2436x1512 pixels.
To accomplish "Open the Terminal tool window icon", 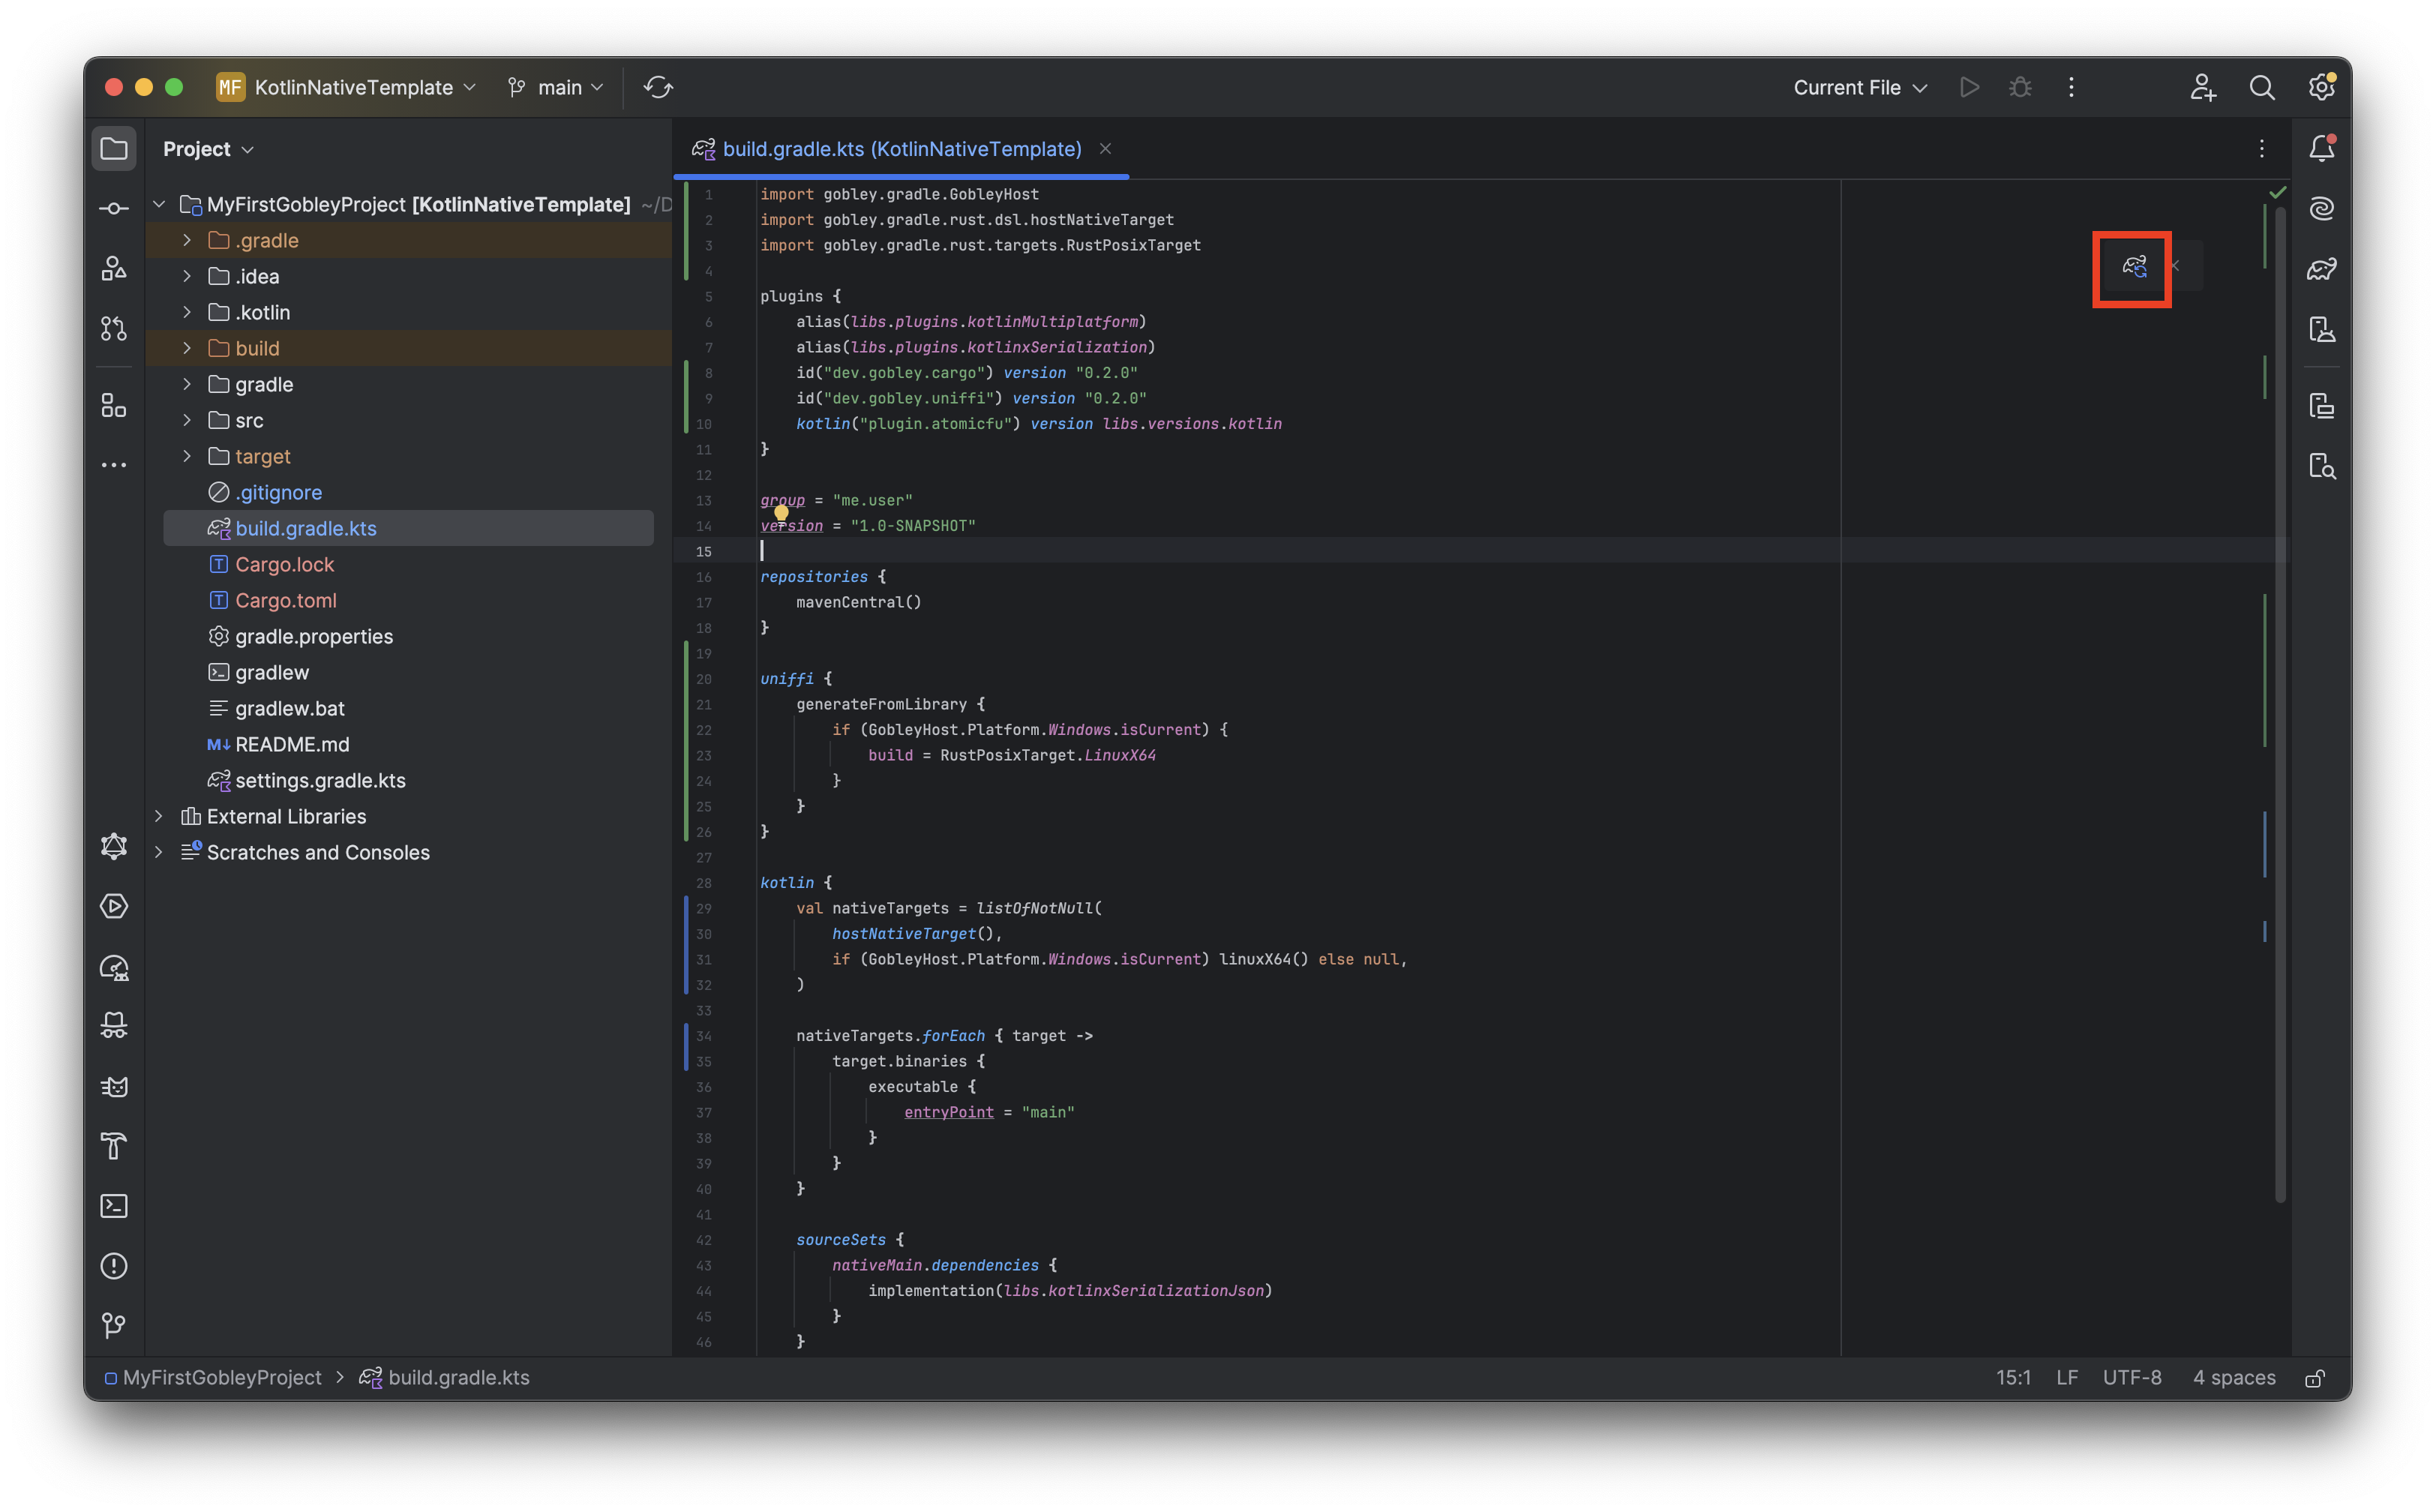I will (x=114, y=1206).
